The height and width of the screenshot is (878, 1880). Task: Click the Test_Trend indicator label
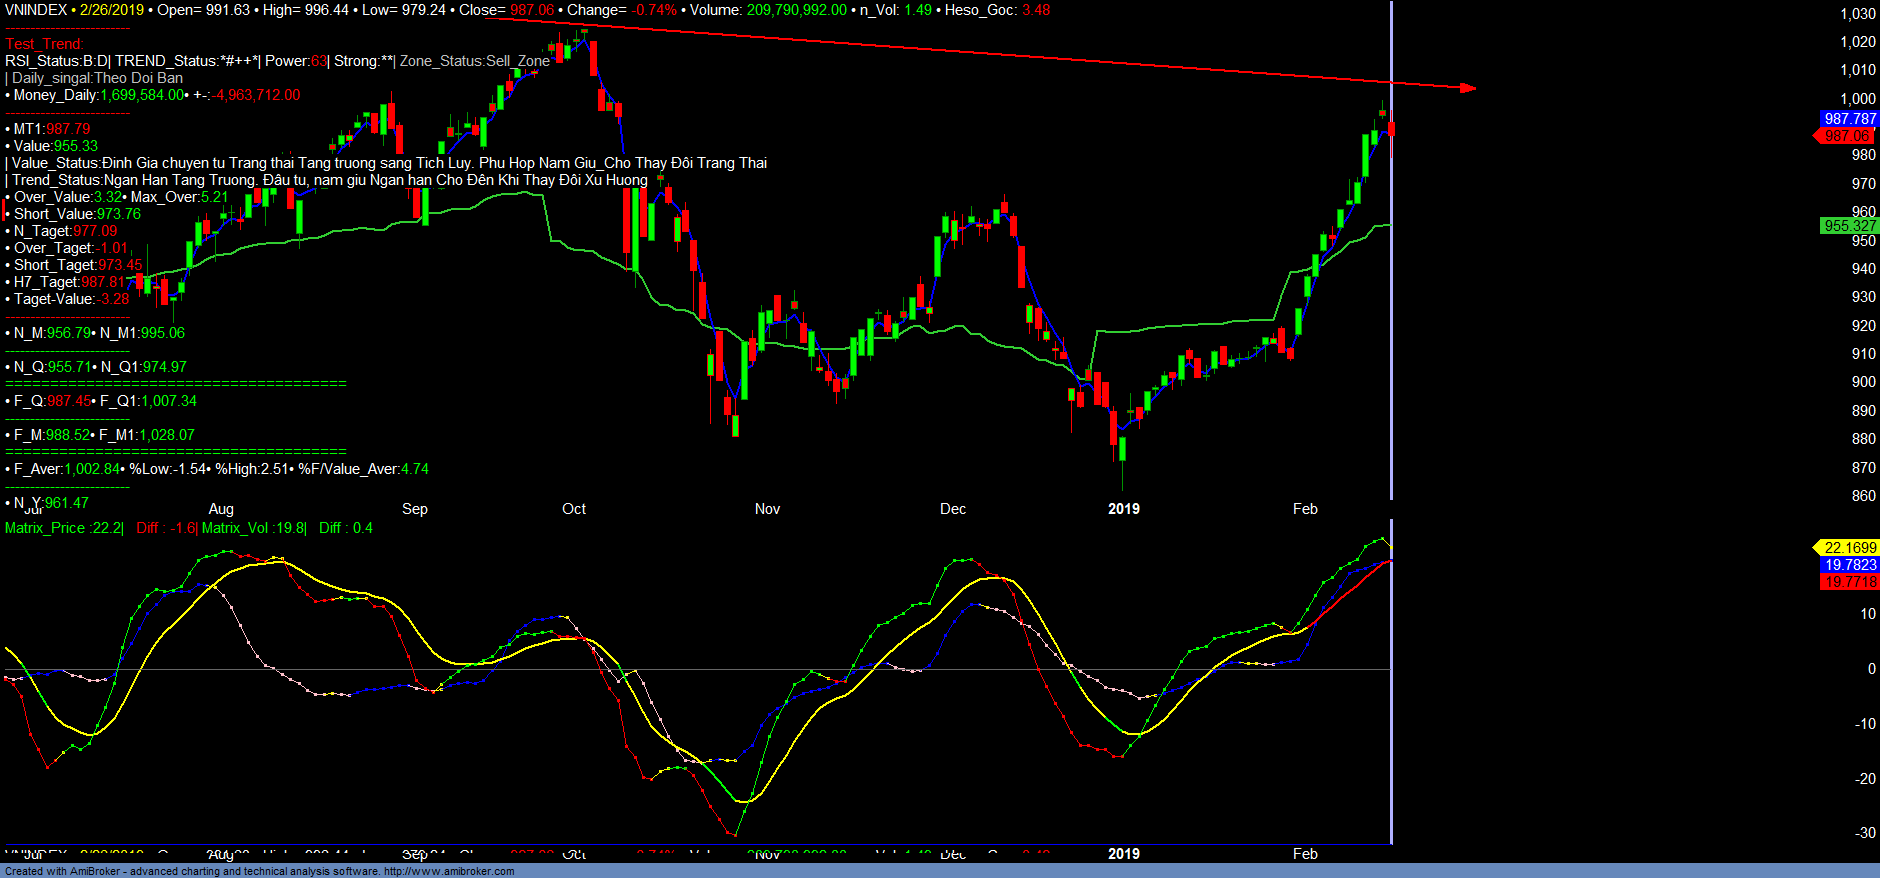(x=44, y=44)
